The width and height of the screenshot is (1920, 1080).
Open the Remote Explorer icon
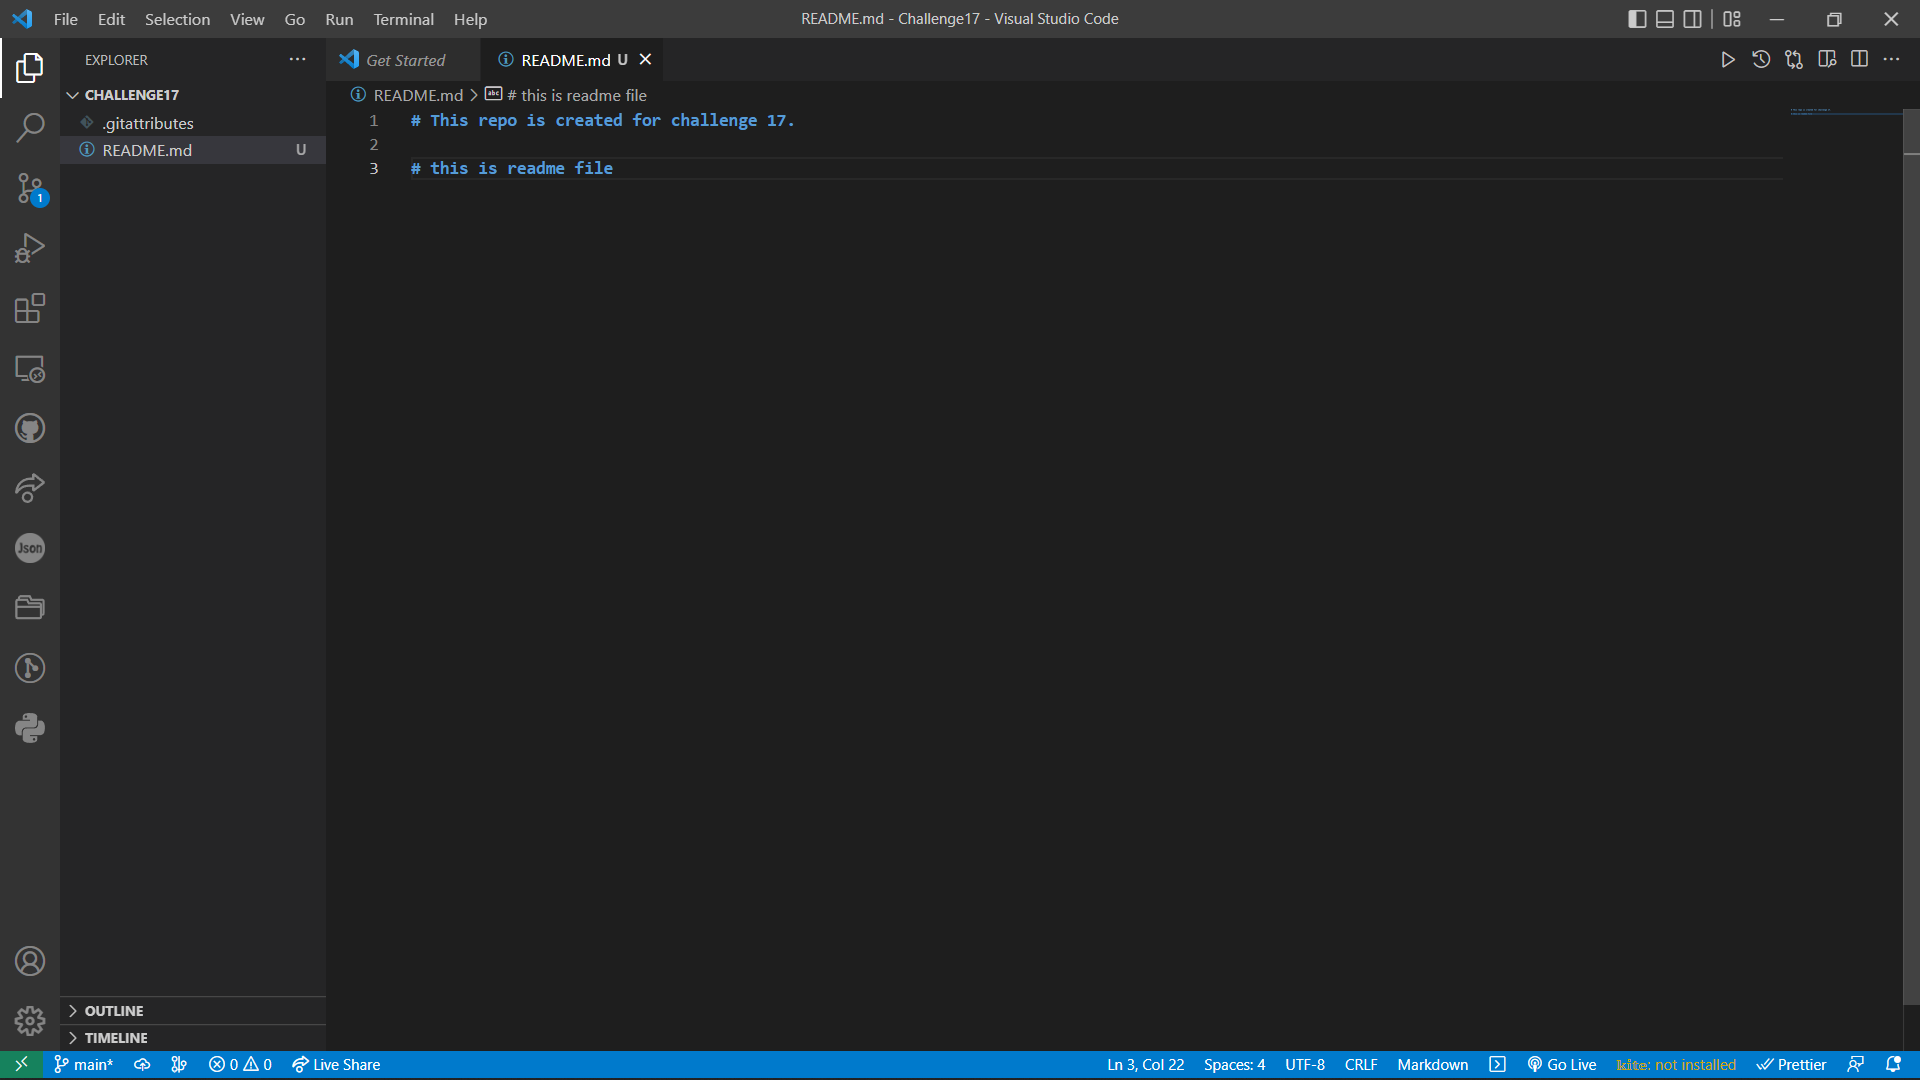(x=30, y=369)
